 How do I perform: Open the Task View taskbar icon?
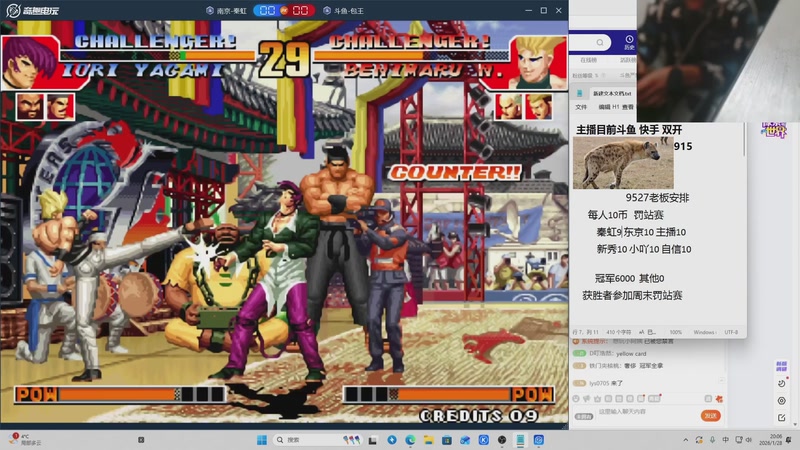coord(373,440)
